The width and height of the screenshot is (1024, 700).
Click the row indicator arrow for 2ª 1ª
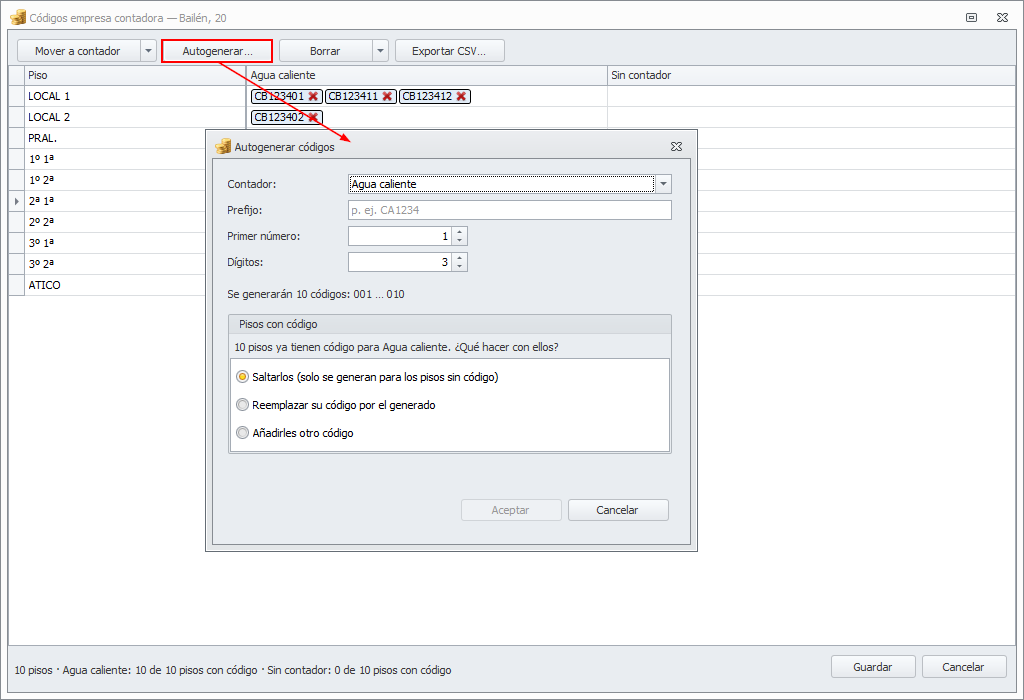coord(16,201)
